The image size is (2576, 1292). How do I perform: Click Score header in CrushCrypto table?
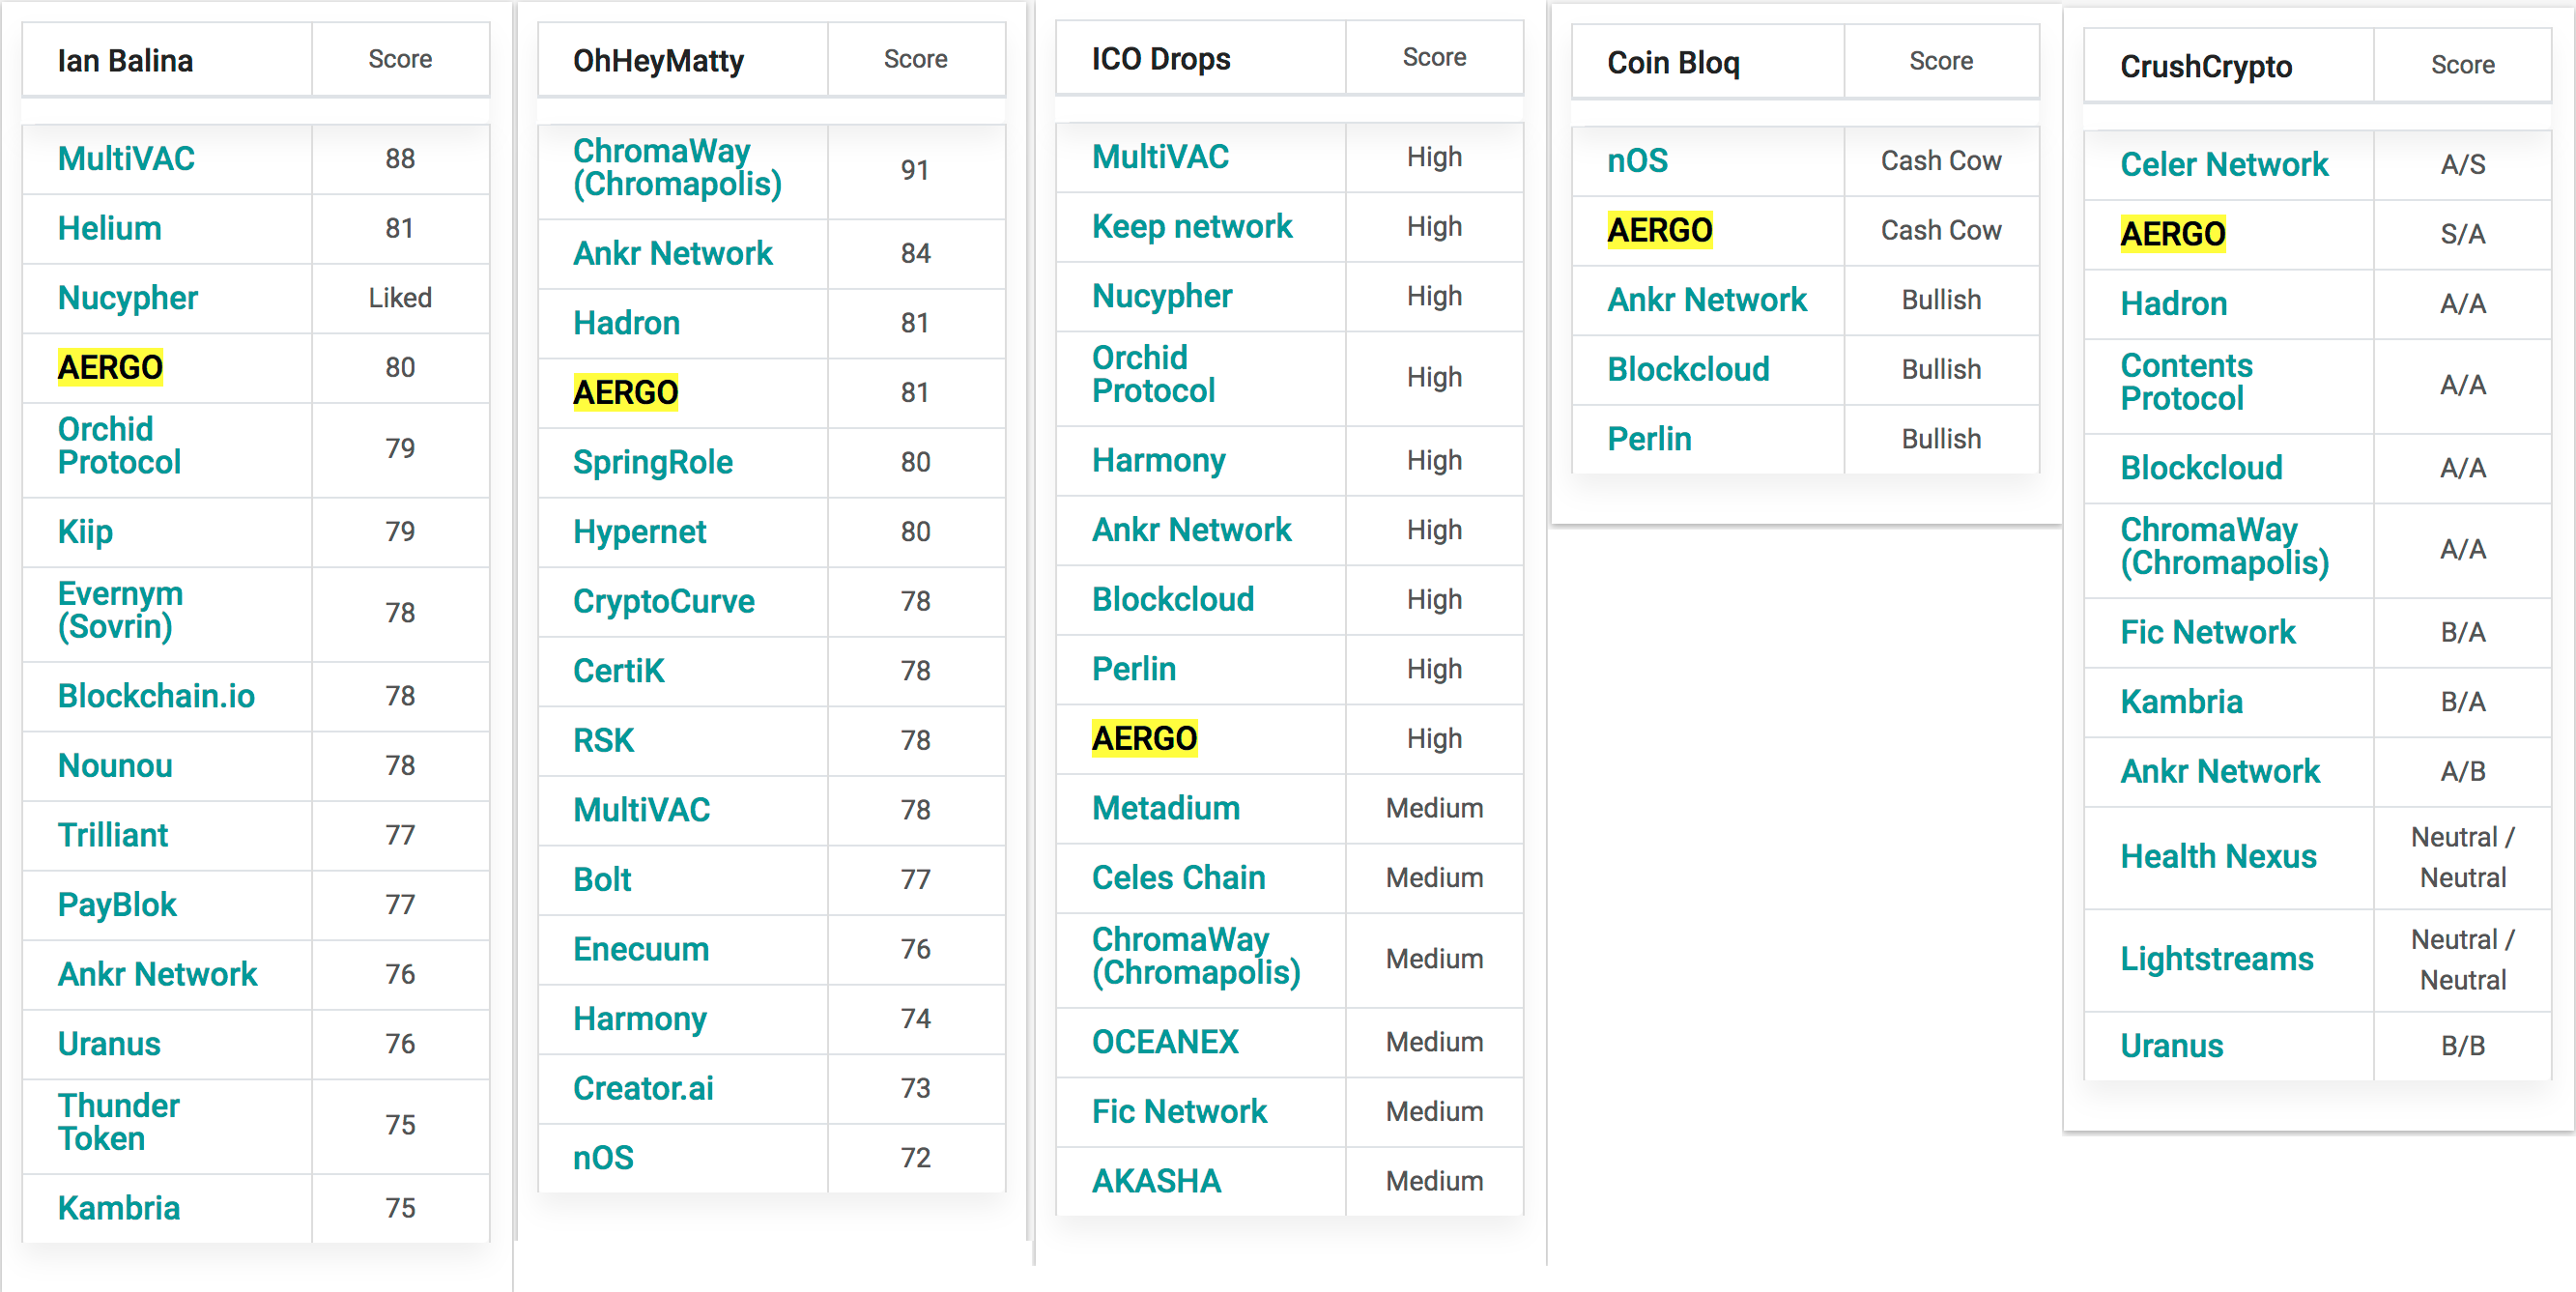click(x=2461, y=65)
